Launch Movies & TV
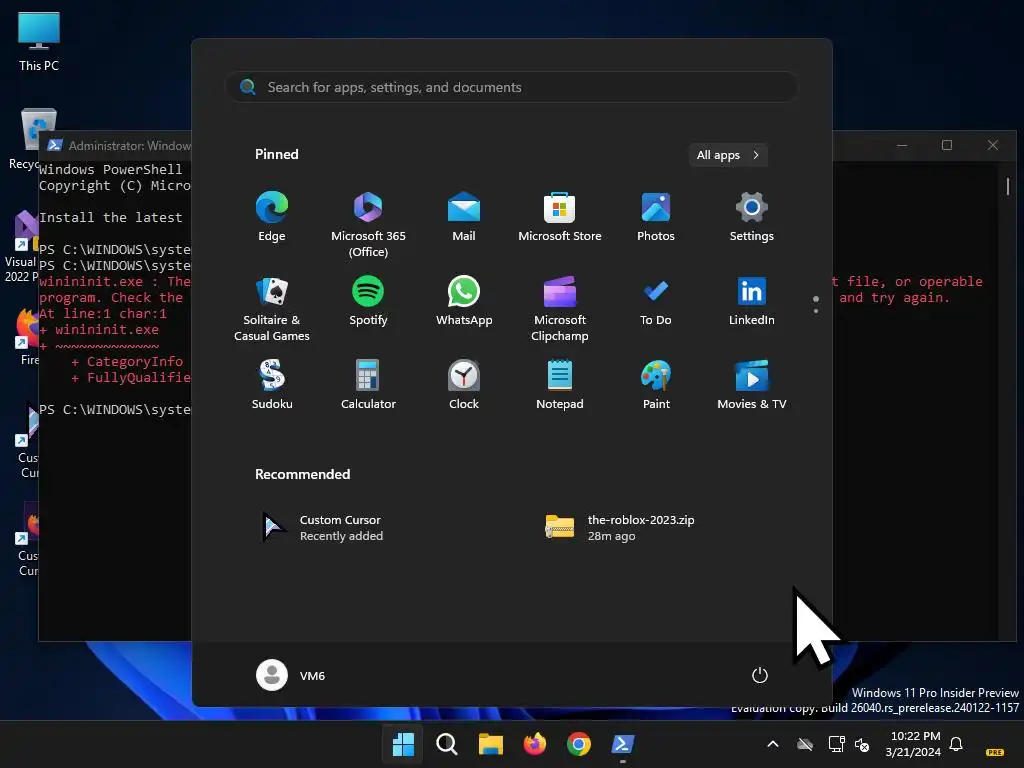 pyautogui.click(x=752, y=385)
